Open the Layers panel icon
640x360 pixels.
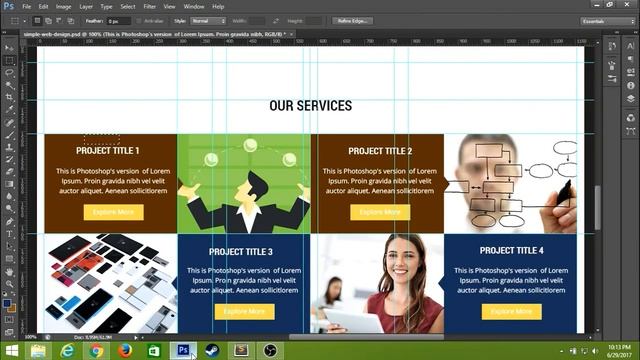[631, 99]
